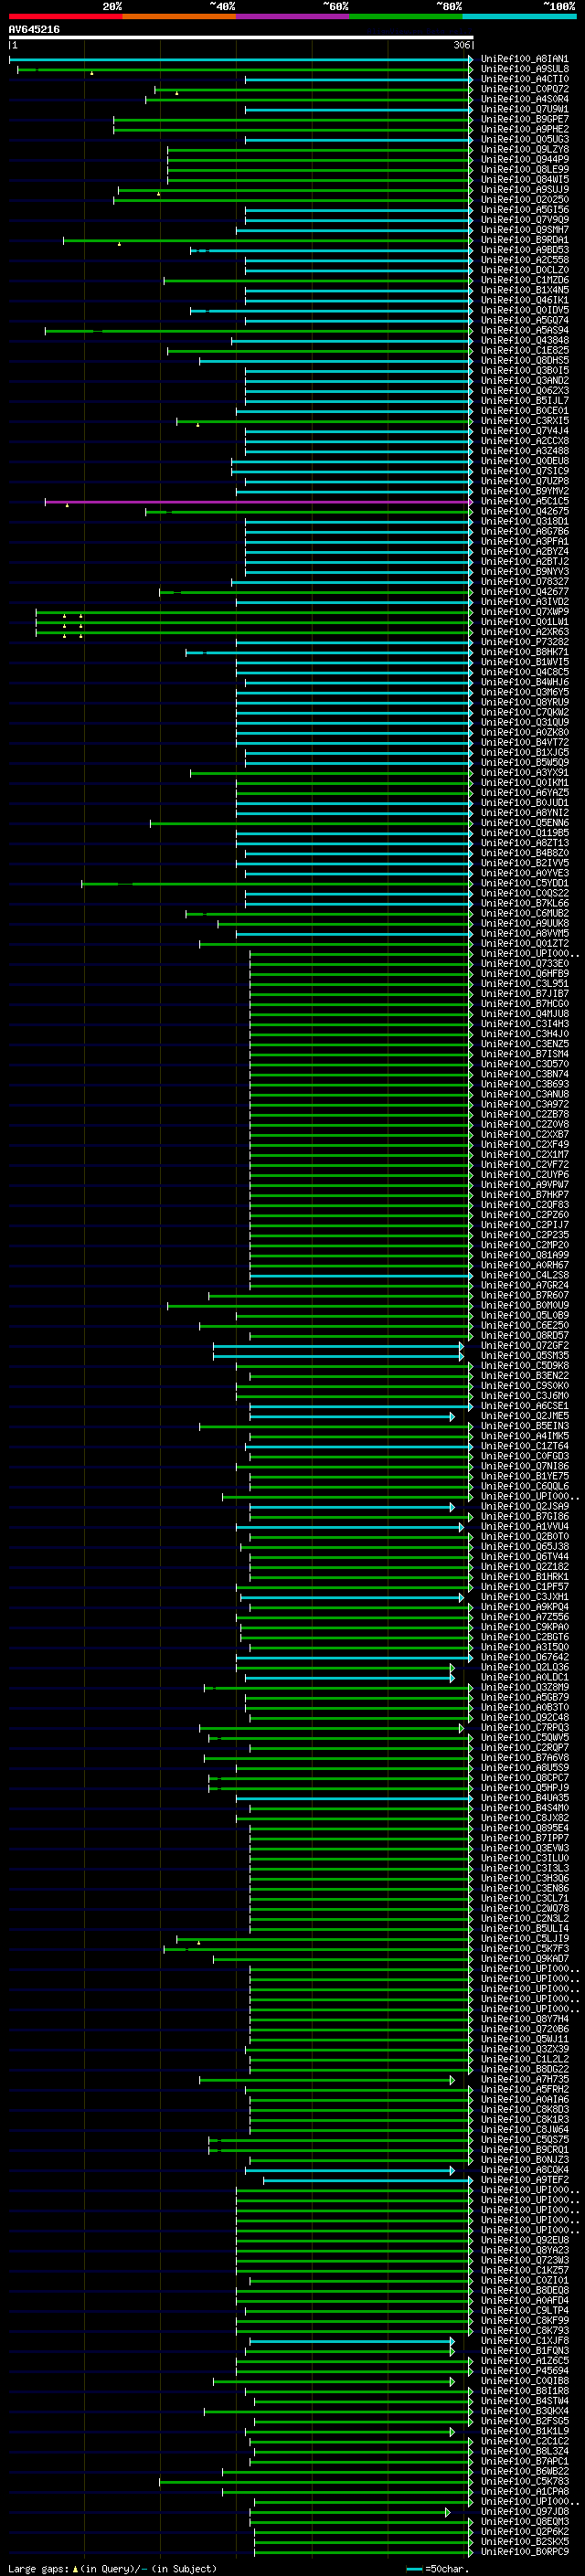The height and width of the screenshot is (2576, 585).
Task: Click label UniRef100_C4L2S8
Action: pyautogui.click(x=524, y=1275)
